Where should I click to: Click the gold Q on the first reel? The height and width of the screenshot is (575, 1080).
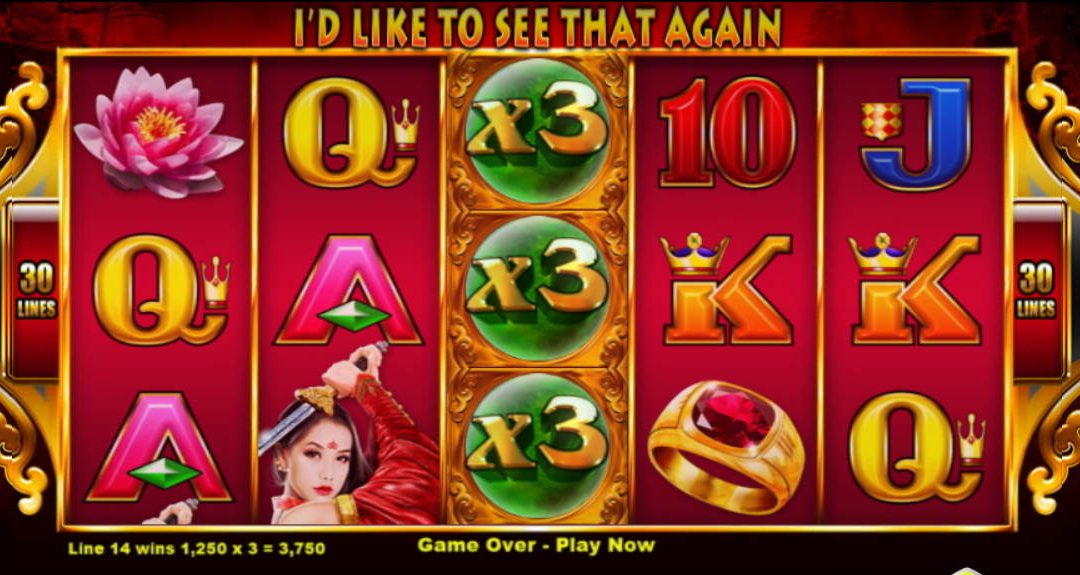[161, 289]
